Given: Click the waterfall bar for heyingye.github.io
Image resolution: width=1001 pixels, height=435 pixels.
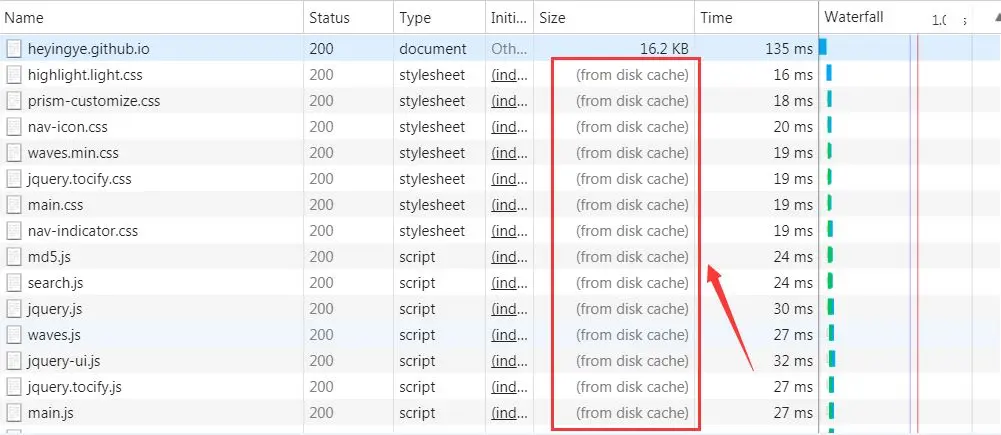Looking at the screenshot, I should (x=823, y=47).
